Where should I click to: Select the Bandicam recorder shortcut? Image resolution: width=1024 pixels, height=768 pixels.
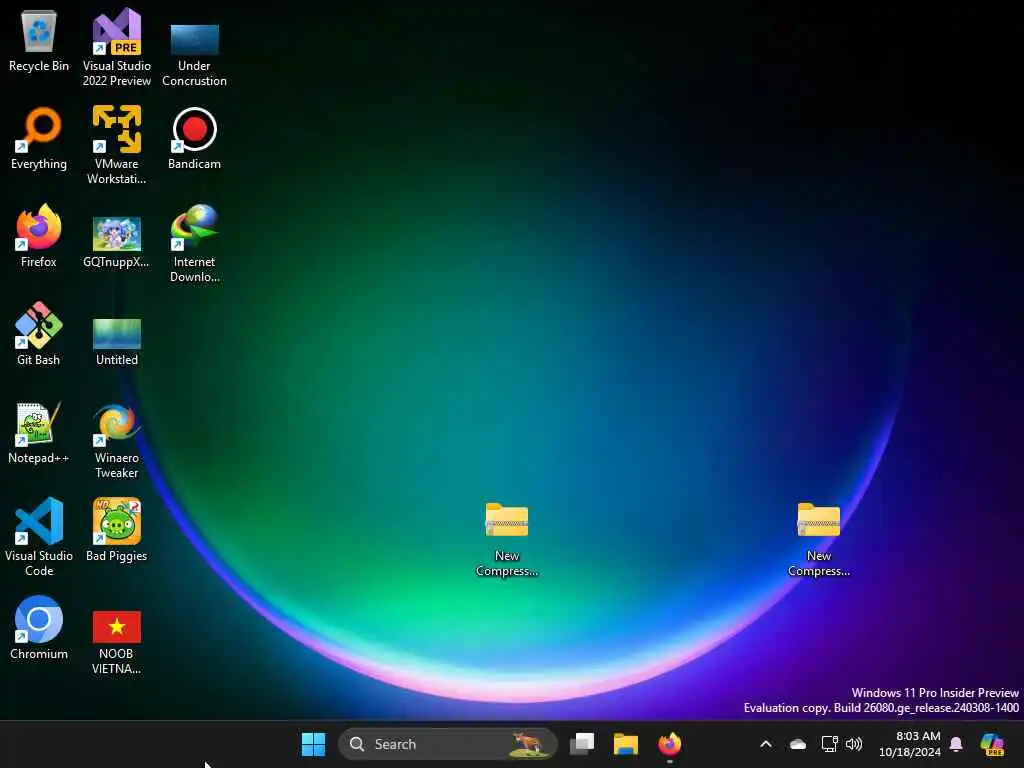click(x=194, y=138)
